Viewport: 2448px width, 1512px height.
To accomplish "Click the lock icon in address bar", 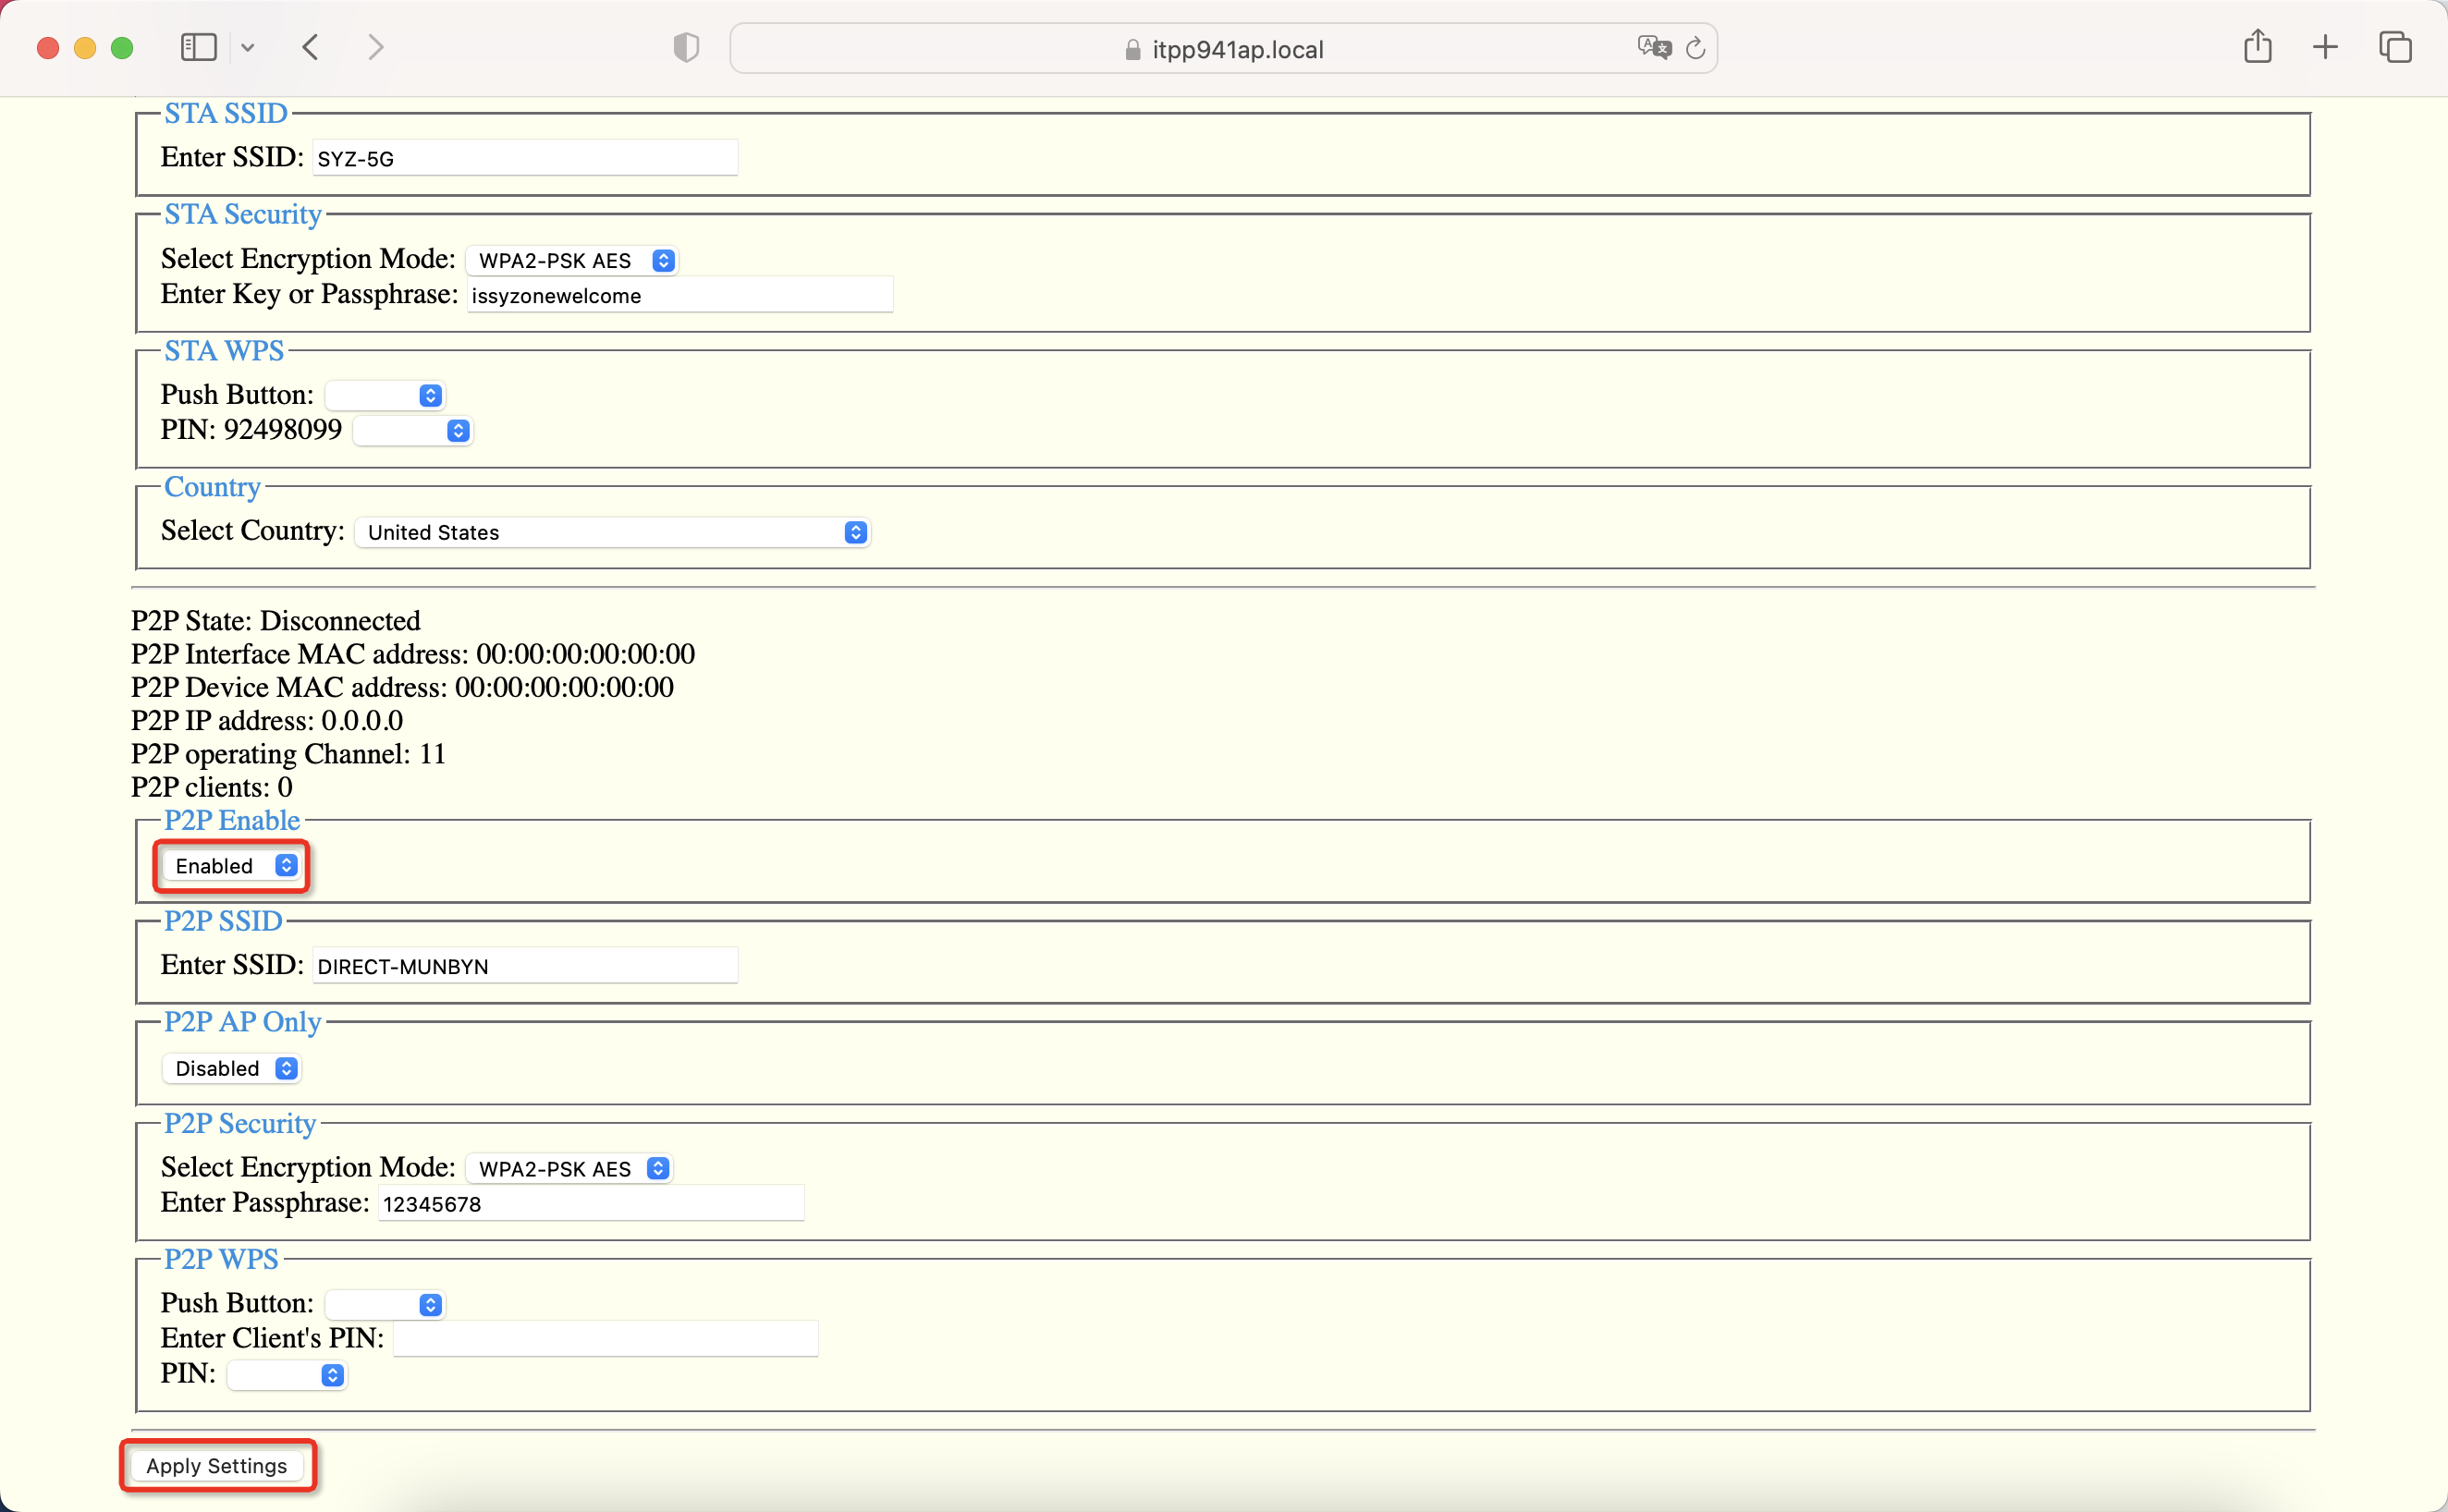I will pyautogui.click(x=1132, y=50).
